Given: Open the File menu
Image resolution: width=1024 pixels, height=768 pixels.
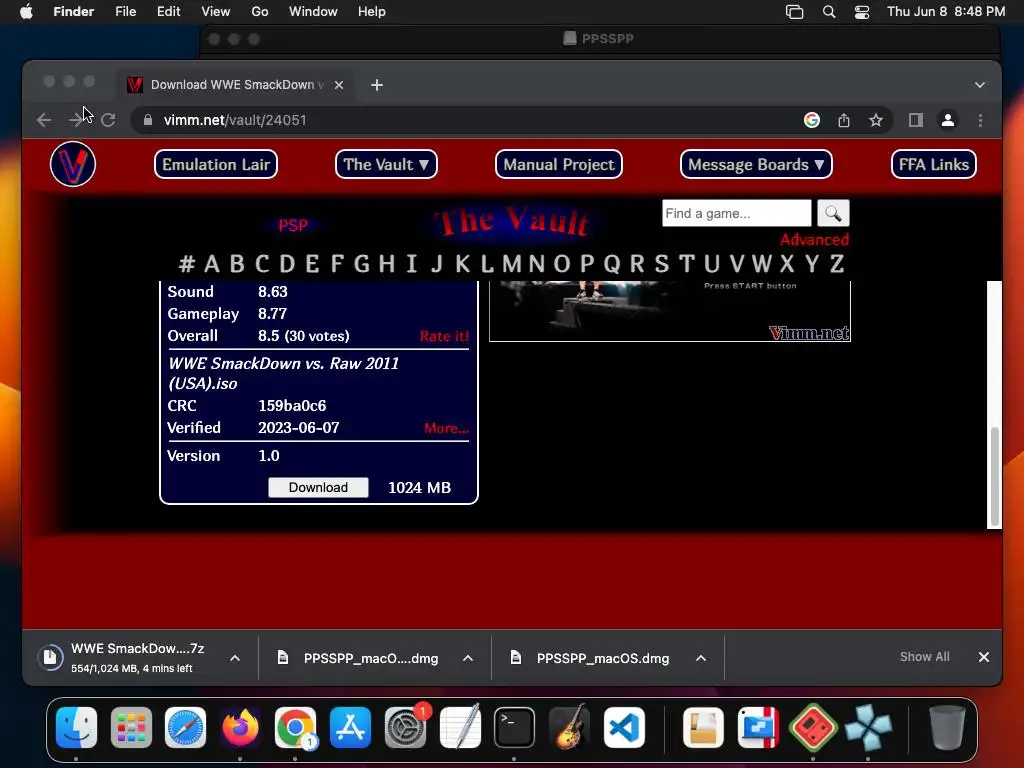Looking at the screenshot, I should [125, 12].
